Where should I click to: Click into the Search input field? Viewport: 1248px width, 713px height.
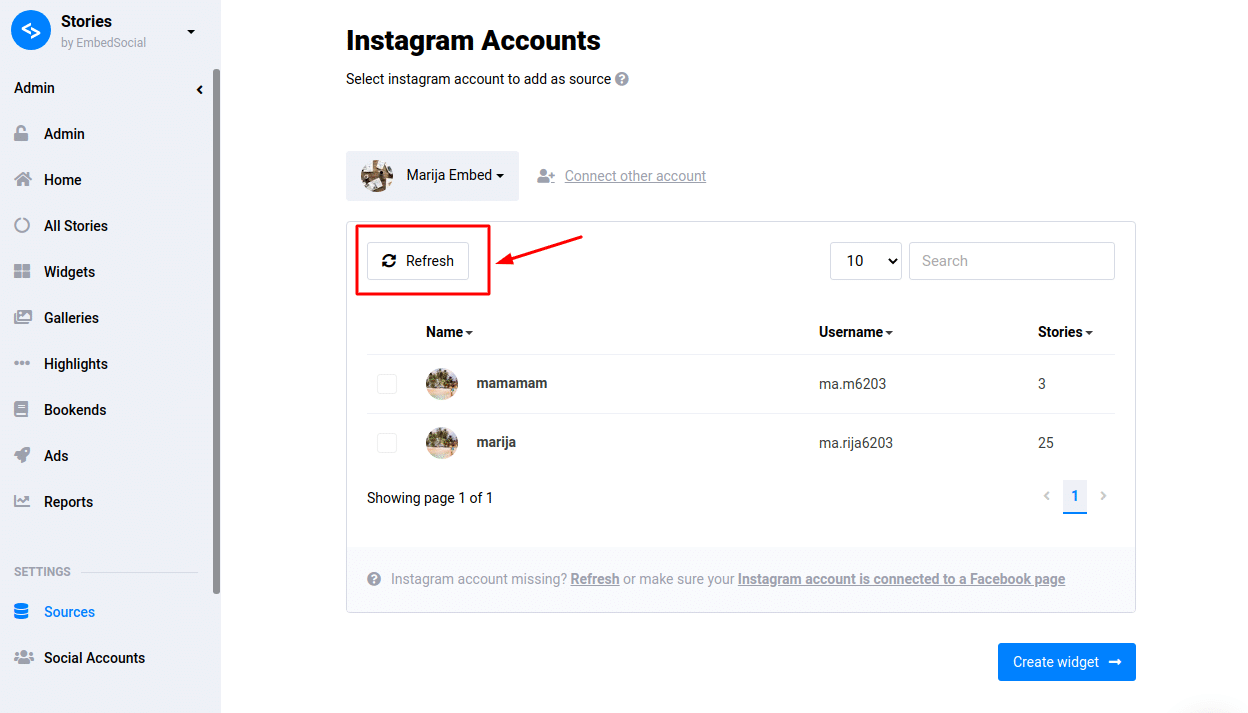1012,261
